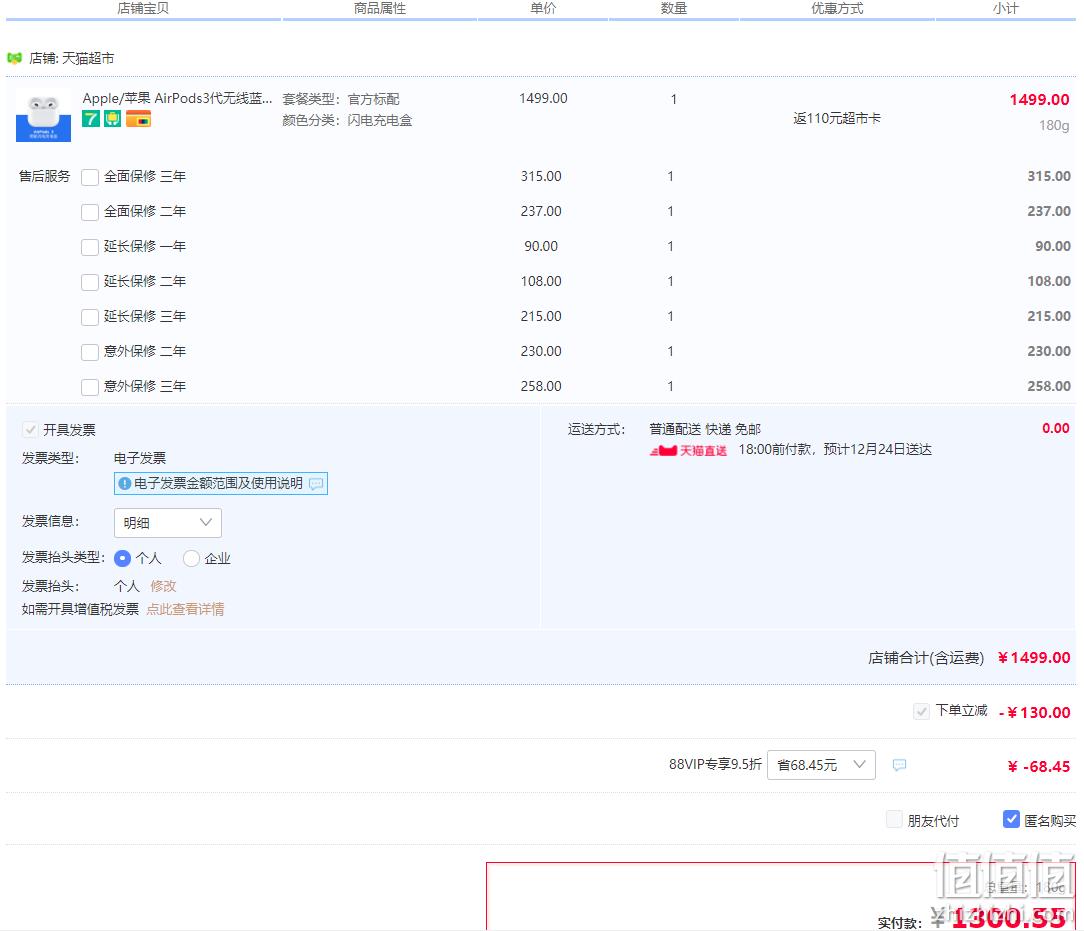Click the green Tmall supermarket shop icon
This screenshot has height=931, width=1084.
(x=14, y=58)
